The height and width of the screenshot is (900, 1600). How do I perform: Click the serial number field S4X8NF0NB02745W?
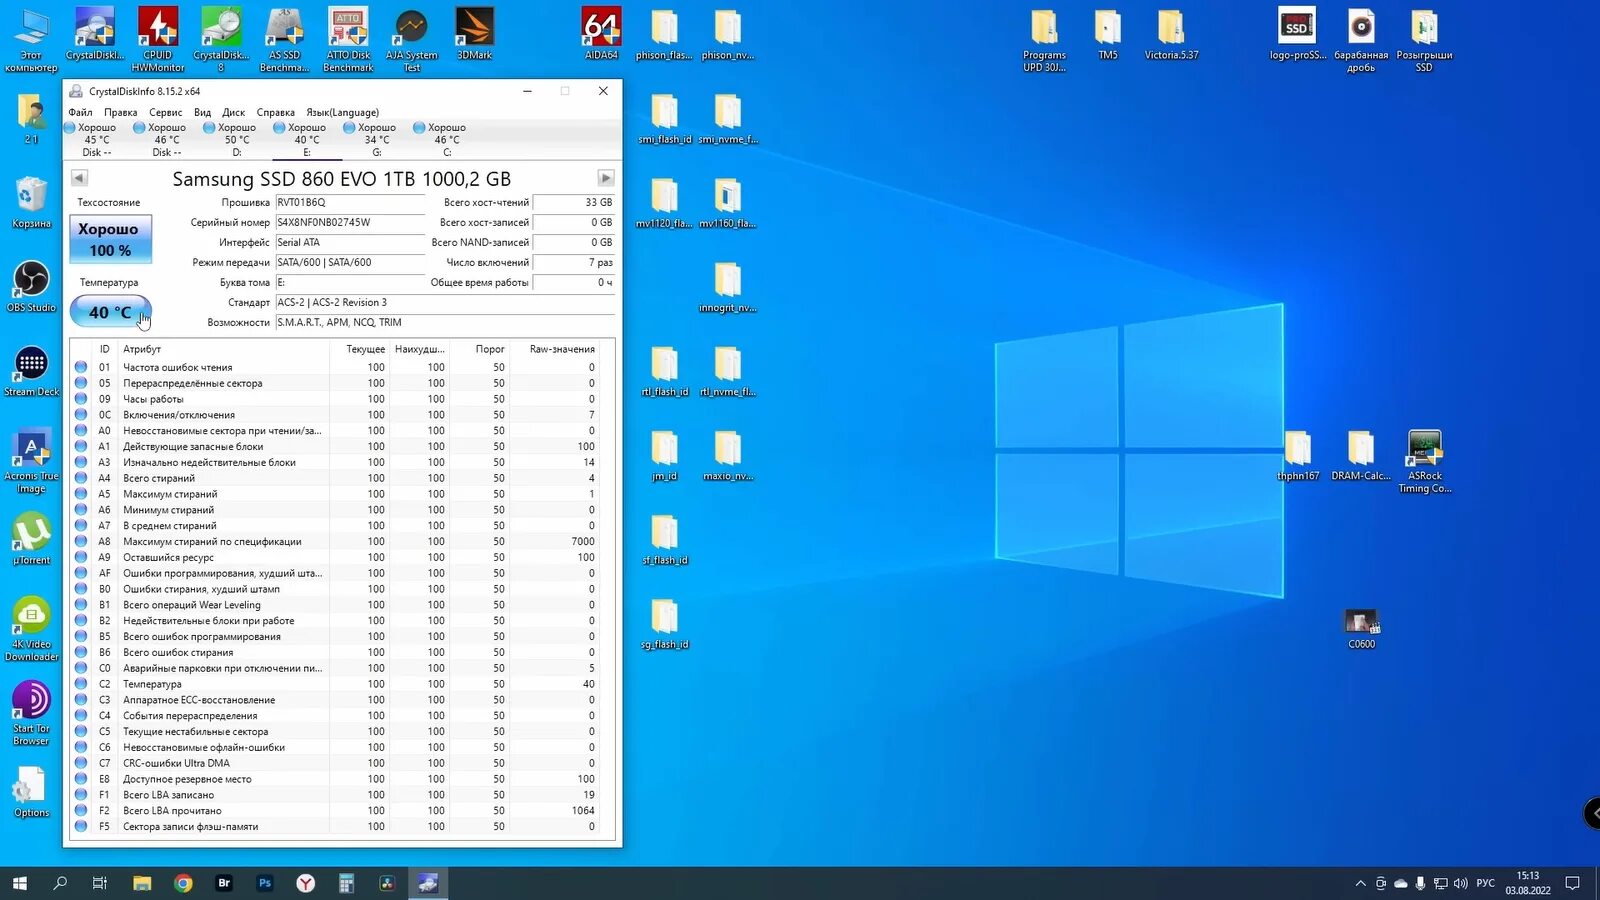(350, 222)
